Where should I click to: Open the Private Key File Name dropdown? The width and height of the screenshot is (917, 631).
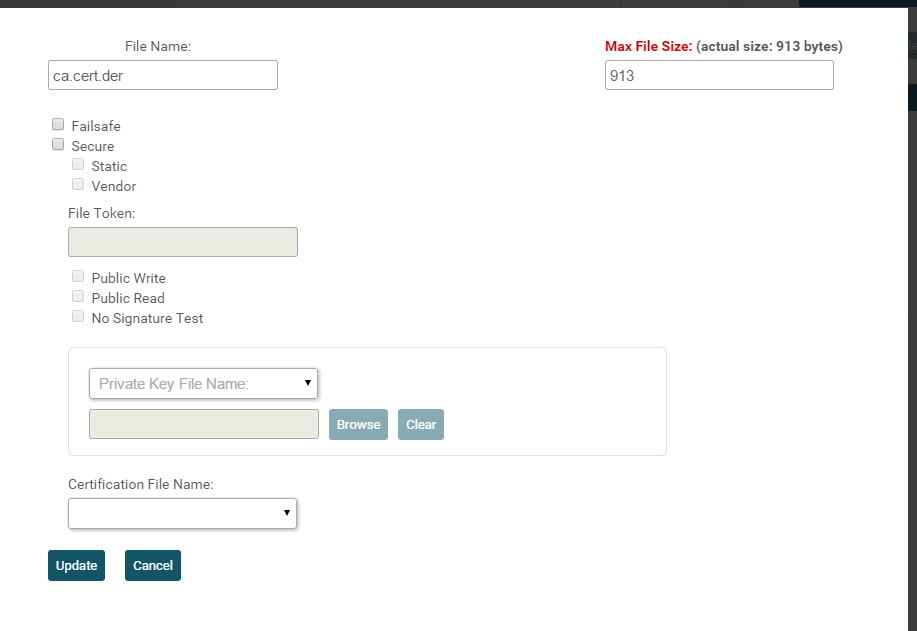(x=204, y=384)
